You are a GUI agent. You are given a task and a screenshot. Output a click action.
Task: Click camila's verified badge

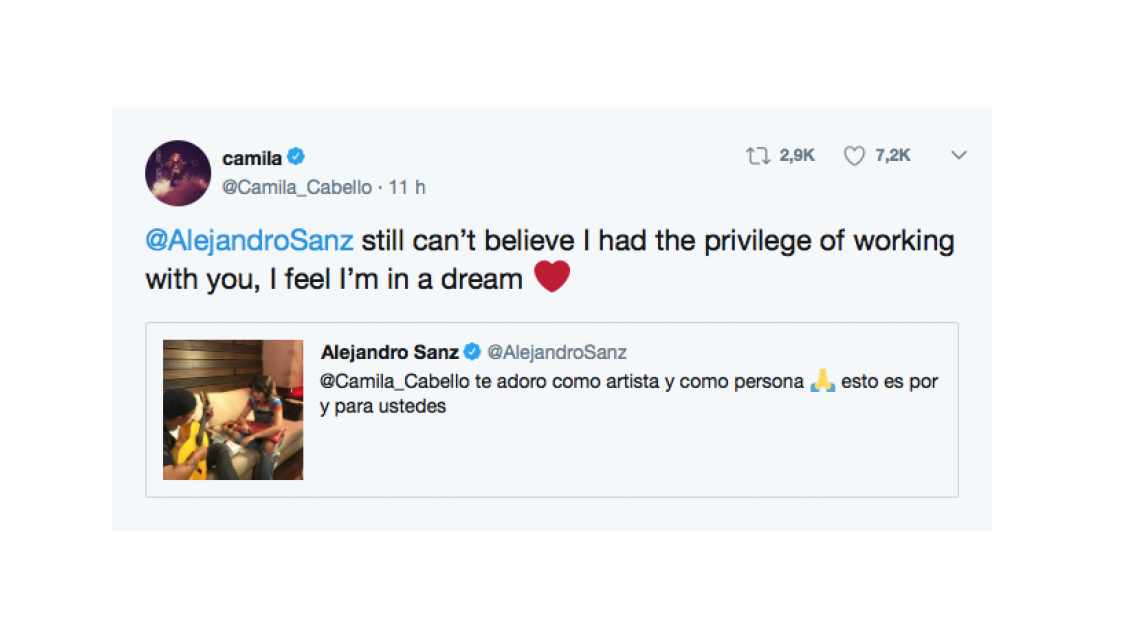pos(296,156)
